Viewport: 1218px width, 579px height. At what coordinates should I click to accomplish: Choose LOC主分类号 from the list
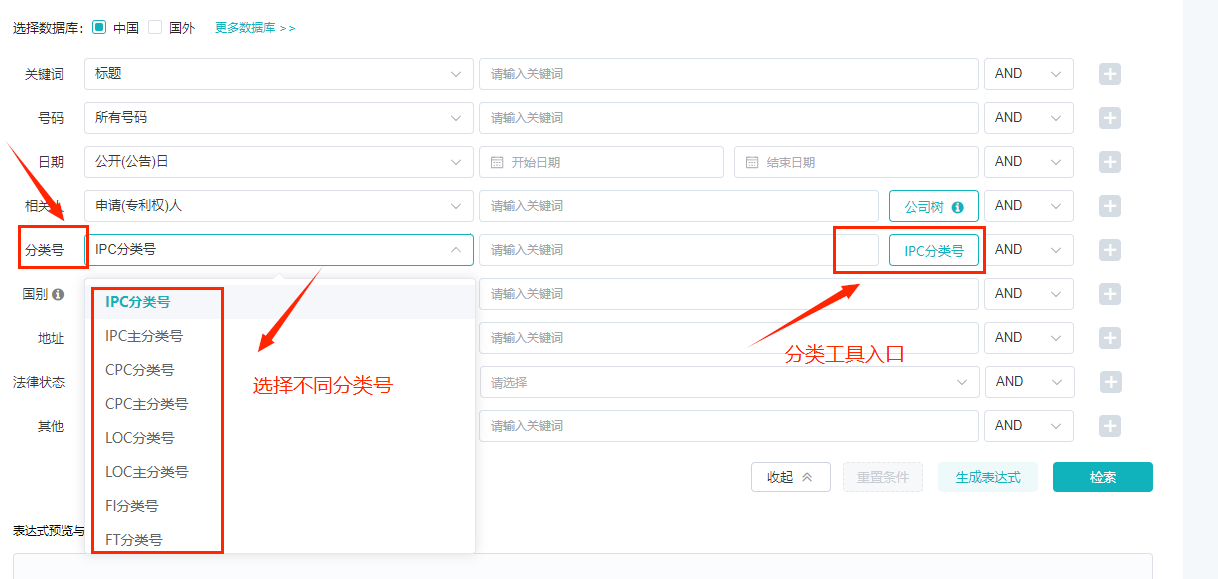[280, 472]
